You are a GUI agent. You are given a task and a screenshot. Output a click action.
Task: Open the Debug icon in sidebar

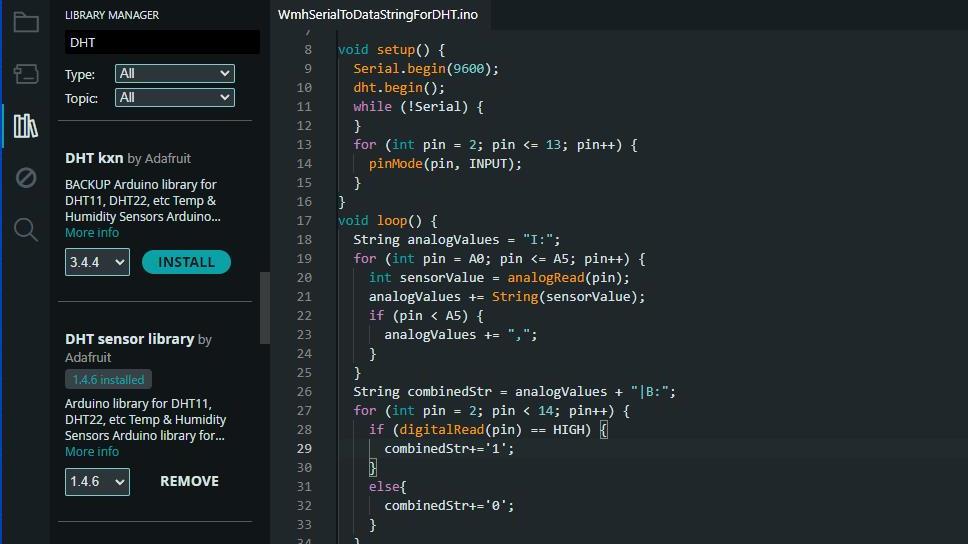[26, 178]
